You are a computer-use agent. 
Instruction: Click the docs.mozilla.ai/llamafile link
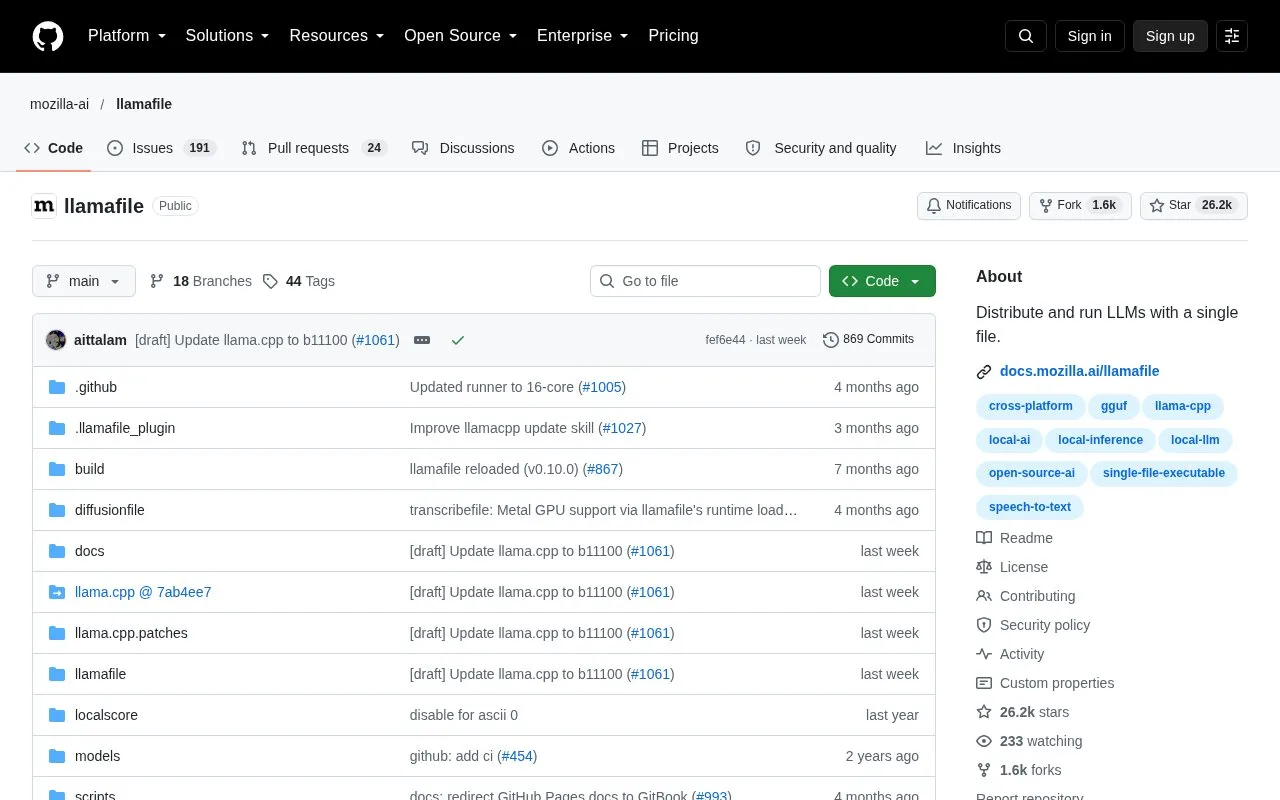coord(1080,371)
